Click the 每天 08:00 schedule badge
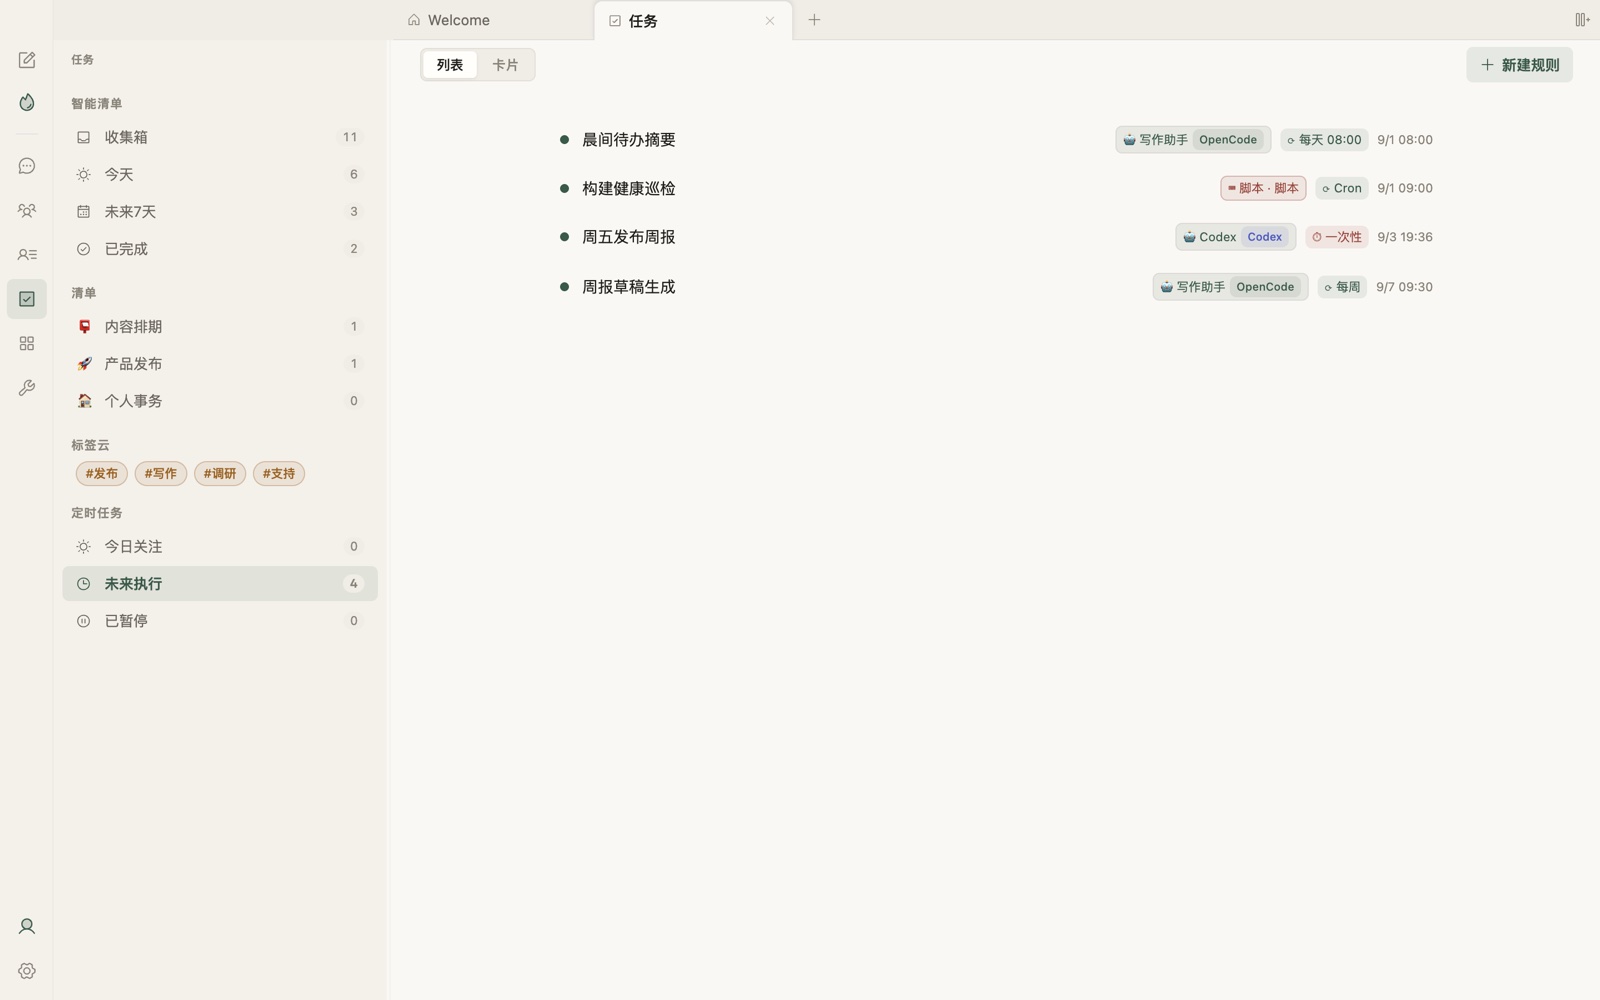The image size is (1600, 1000). point(1324,140)
